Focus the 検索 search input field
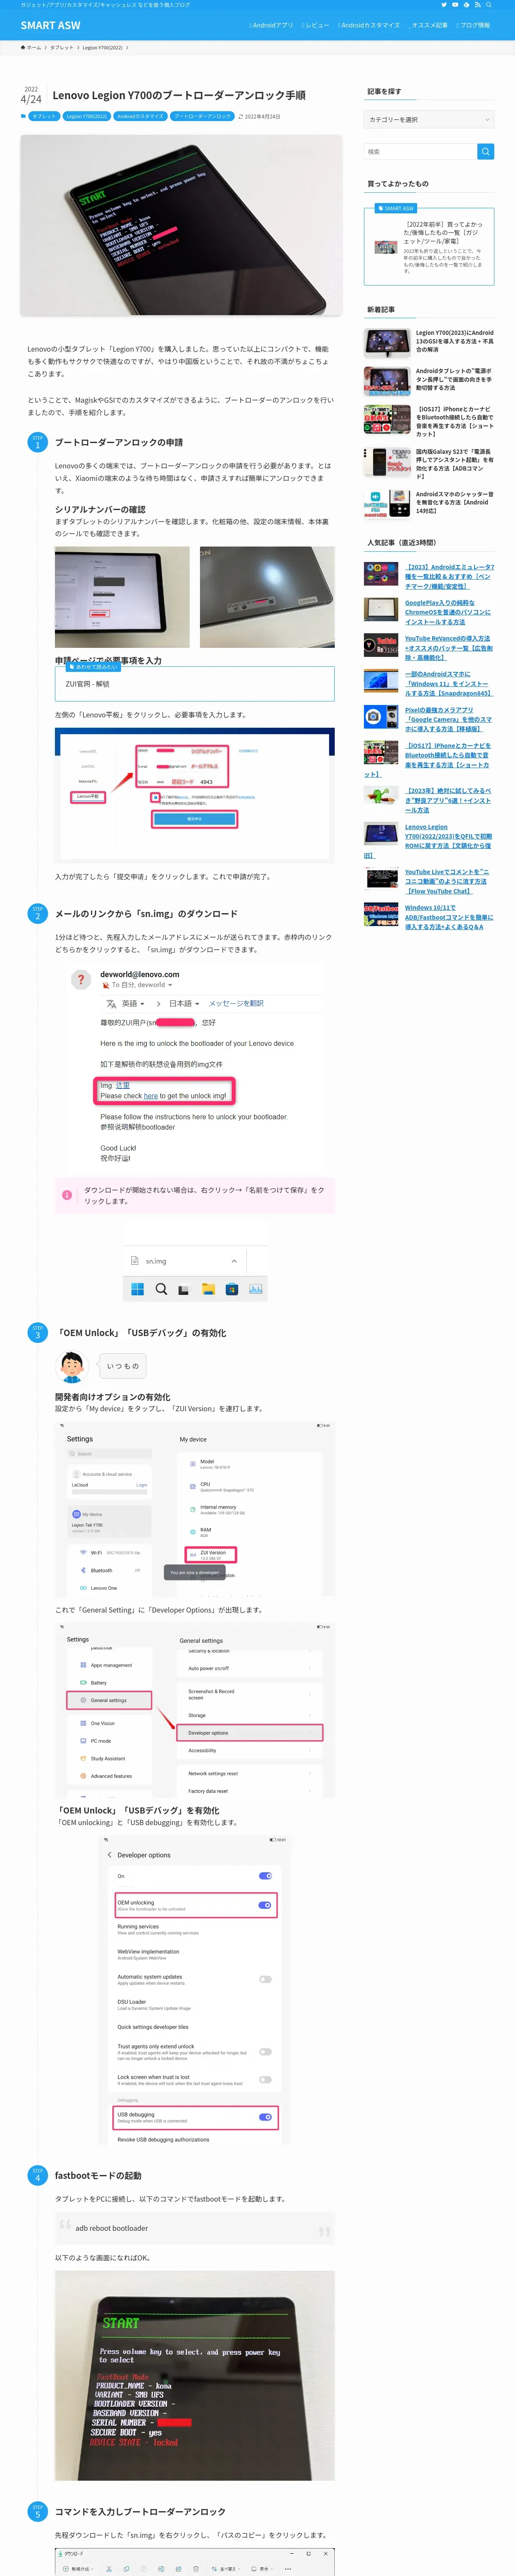515x2576 pixels. [420, 152]
